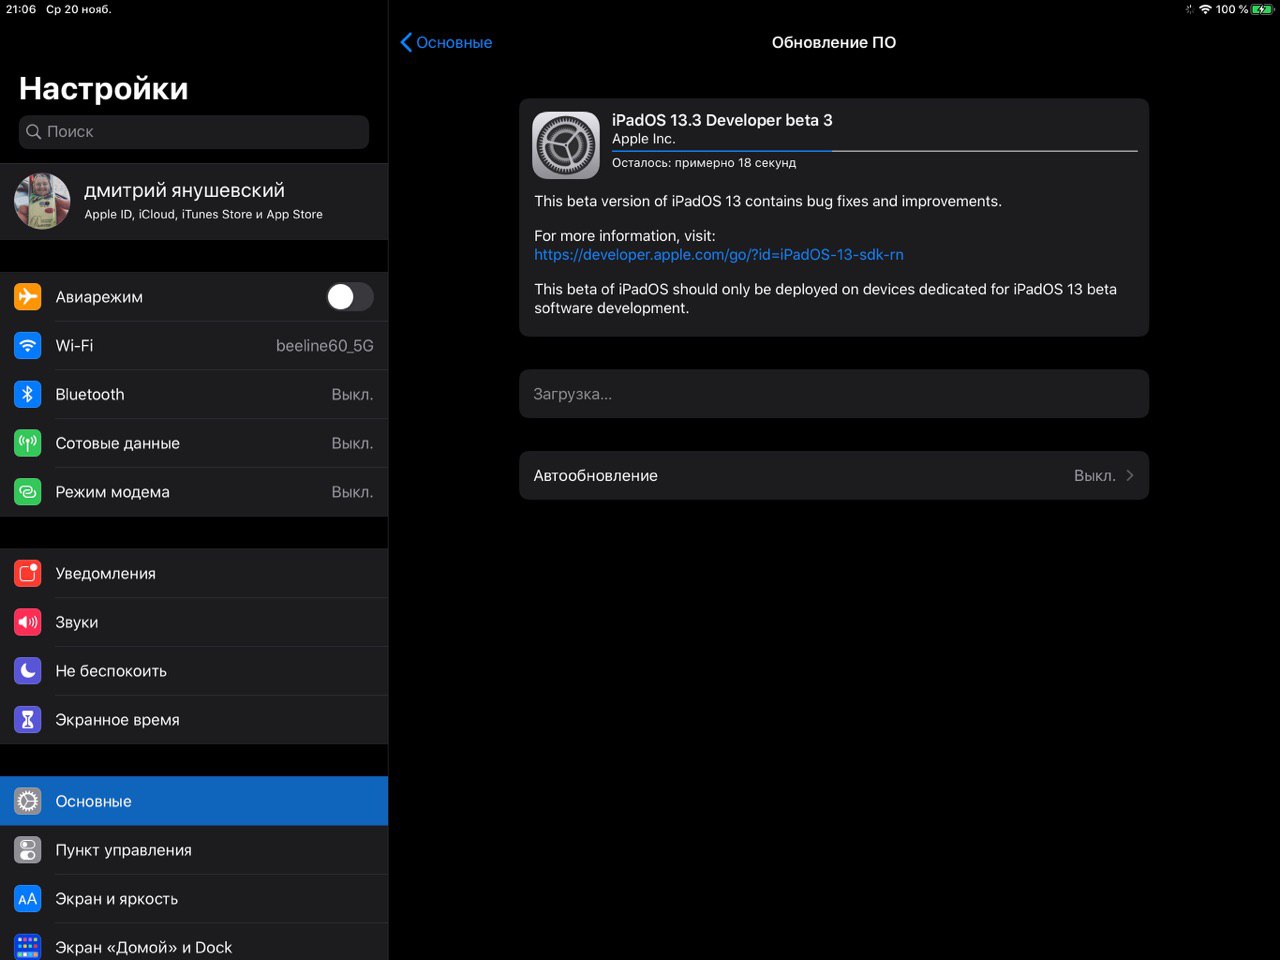
Task: Open Экран «Домой» и Dock settings
Action: 194,944
